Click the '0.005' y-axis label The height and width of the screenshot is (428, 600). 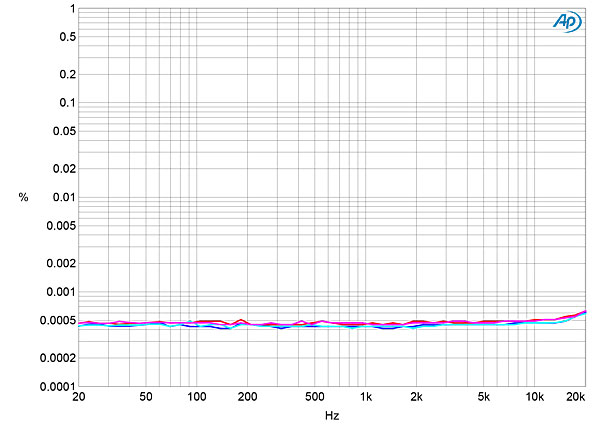coord(61,226)
